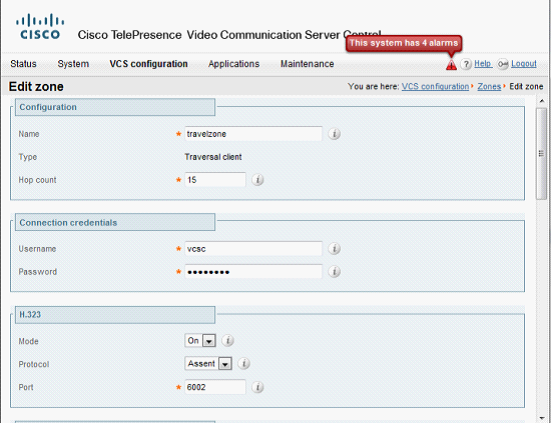Click the Logout link

pos(524,64)
